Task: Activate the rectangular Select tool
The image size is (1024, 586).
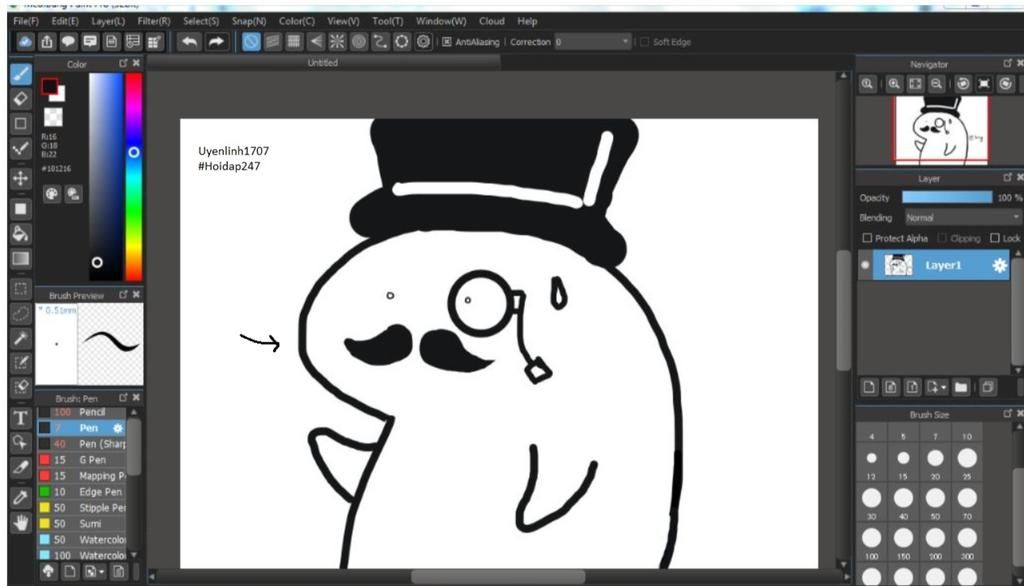Action: 21,289
